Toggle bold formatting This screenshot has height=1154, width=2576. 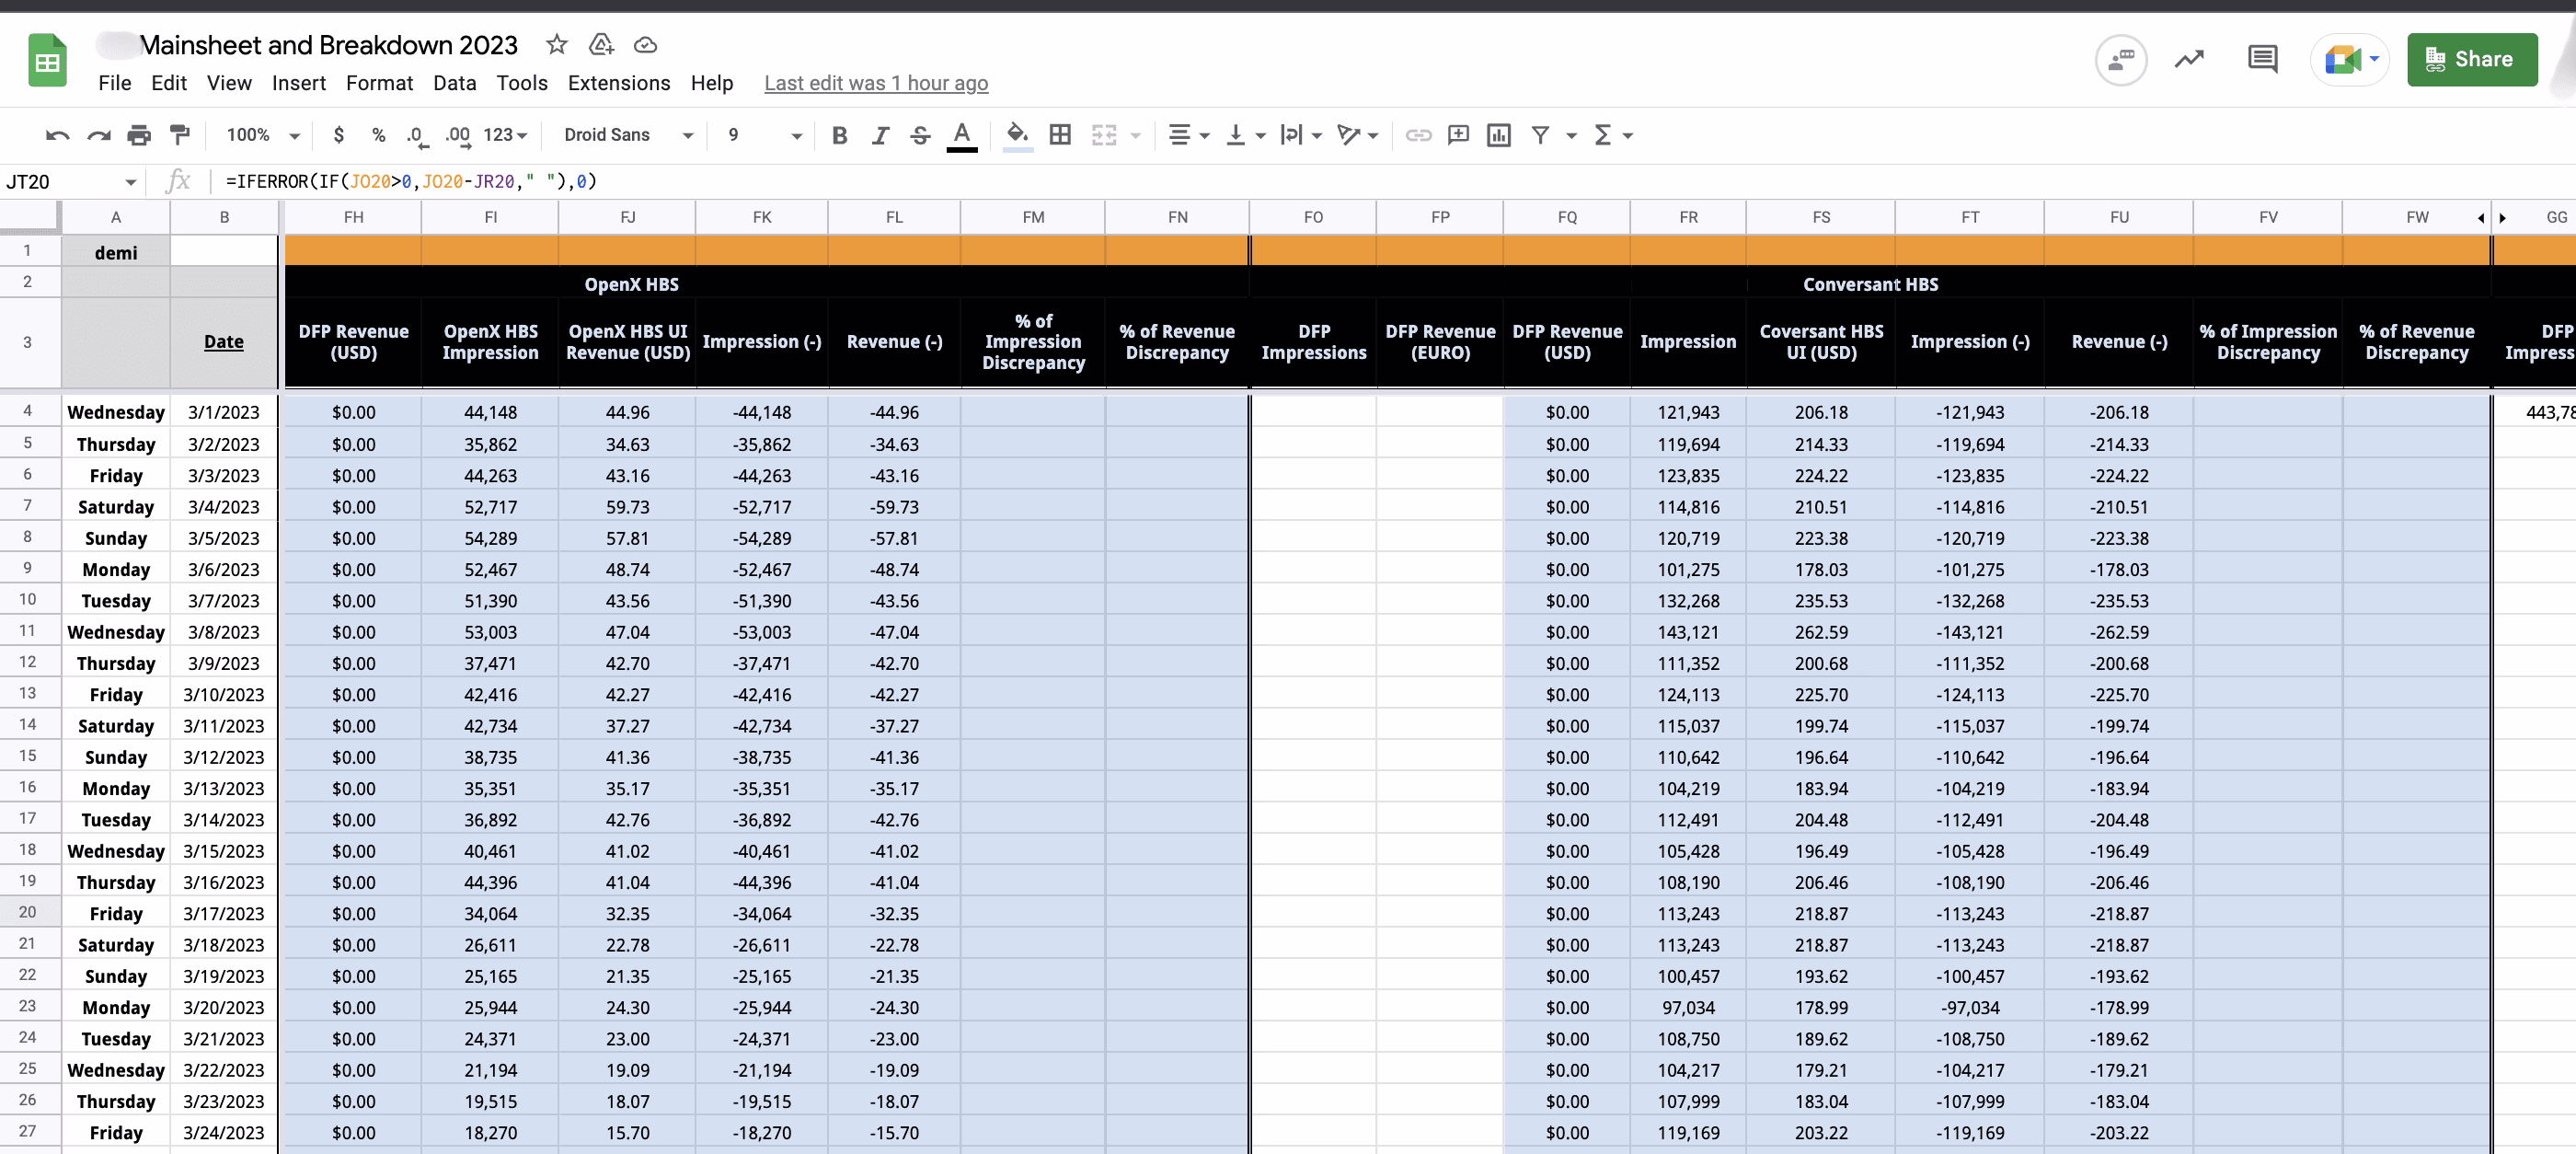pyautogui.click(x=839, y=135)
